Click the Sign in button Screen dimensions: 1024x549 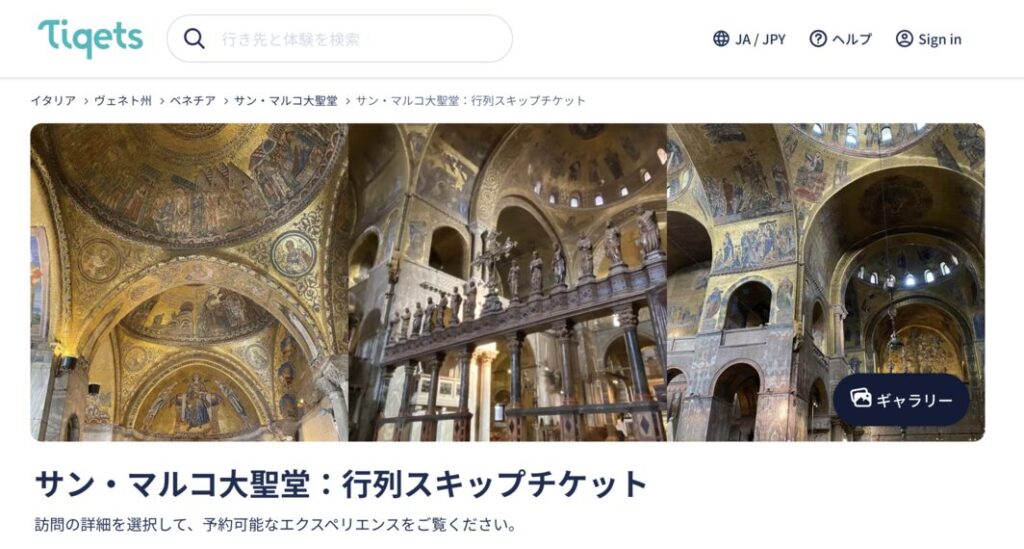tap(929, 39)
